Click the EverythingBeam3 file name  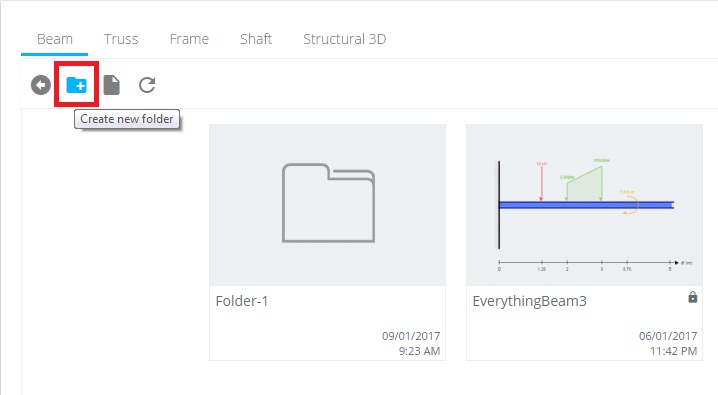click(x=529, y=301)
